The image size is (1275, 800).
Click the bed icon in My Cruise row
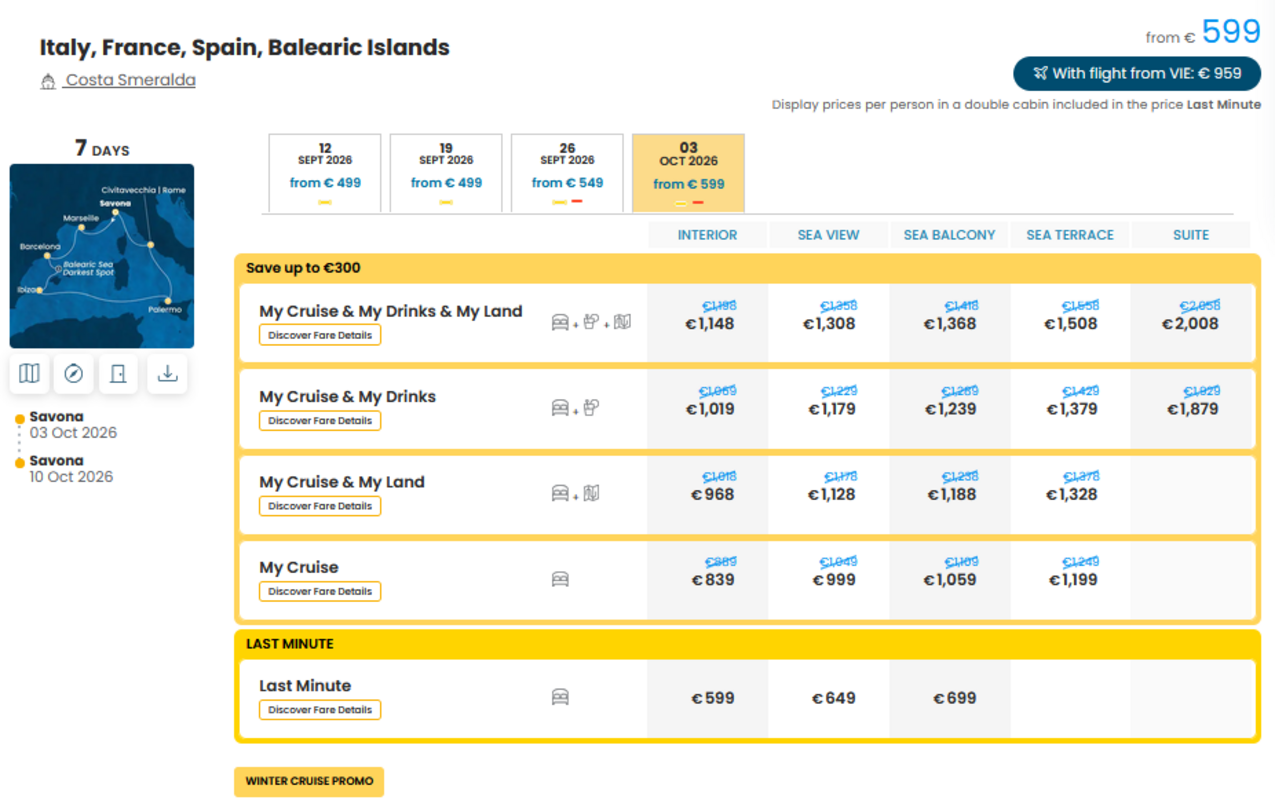[560, 579]
